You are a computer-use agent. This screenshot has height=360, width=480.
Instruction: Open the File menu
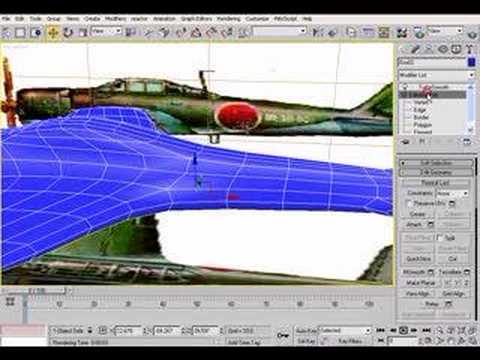click(x=6, y=19)
